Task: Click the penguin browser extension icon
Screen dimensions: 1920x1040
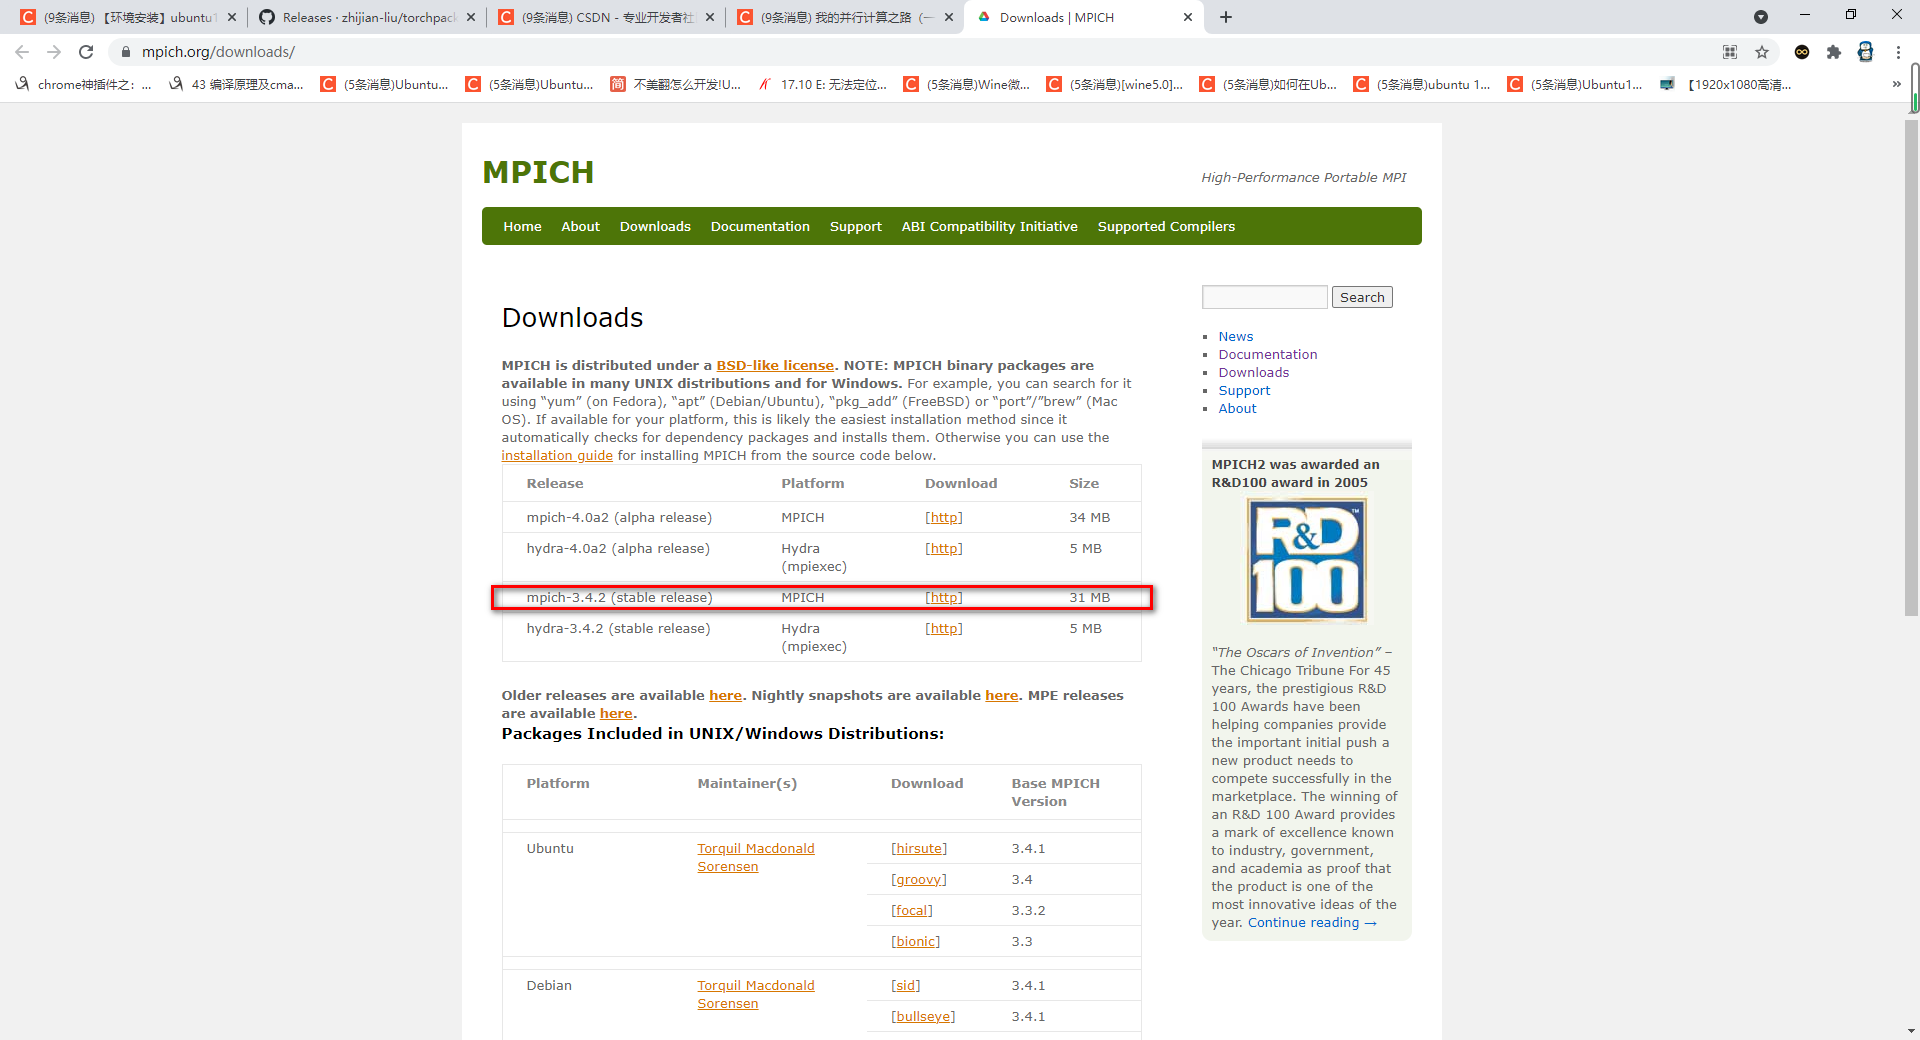Action: [x=1866, y=52]
